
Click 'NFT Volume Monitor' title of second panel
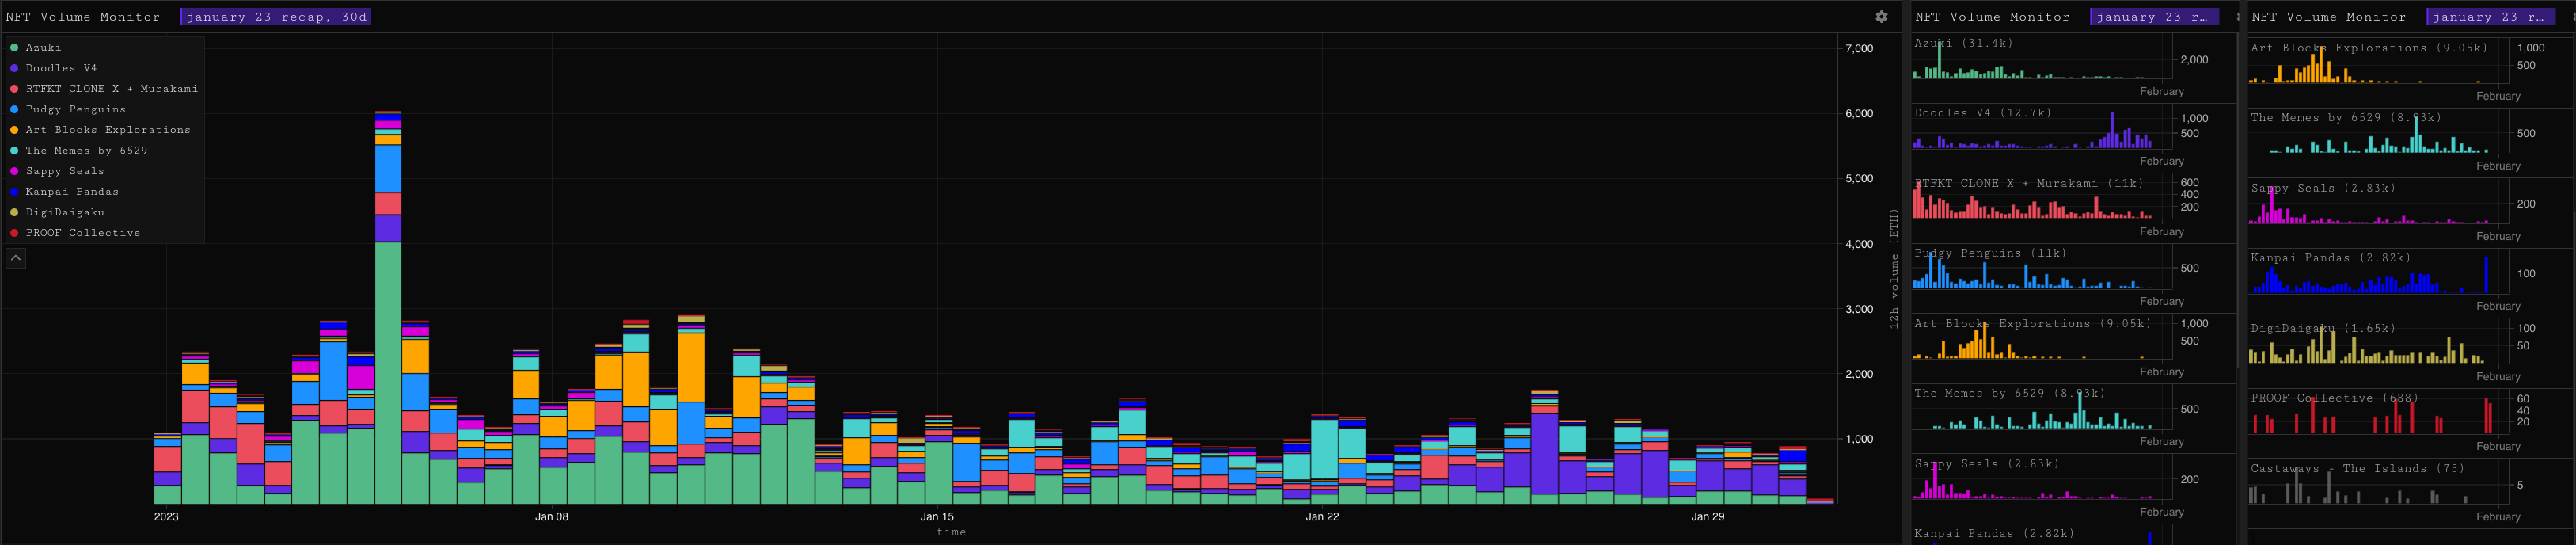coord(1992,17)
